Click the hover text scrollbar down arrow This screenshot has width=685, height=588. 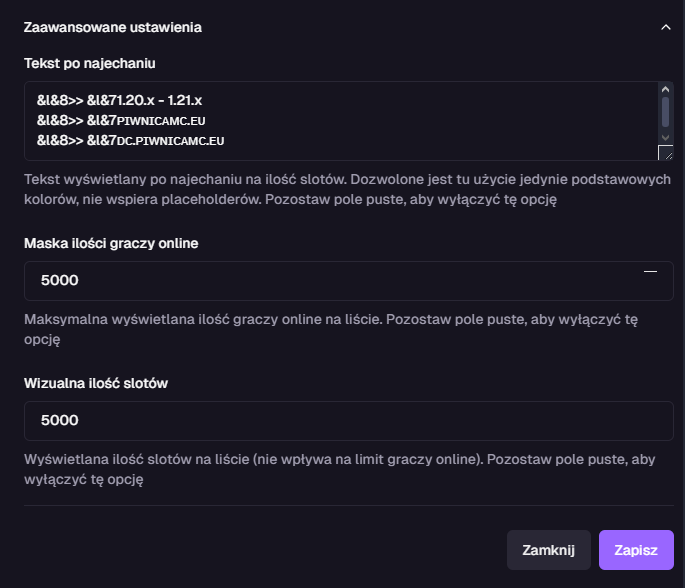665,135
